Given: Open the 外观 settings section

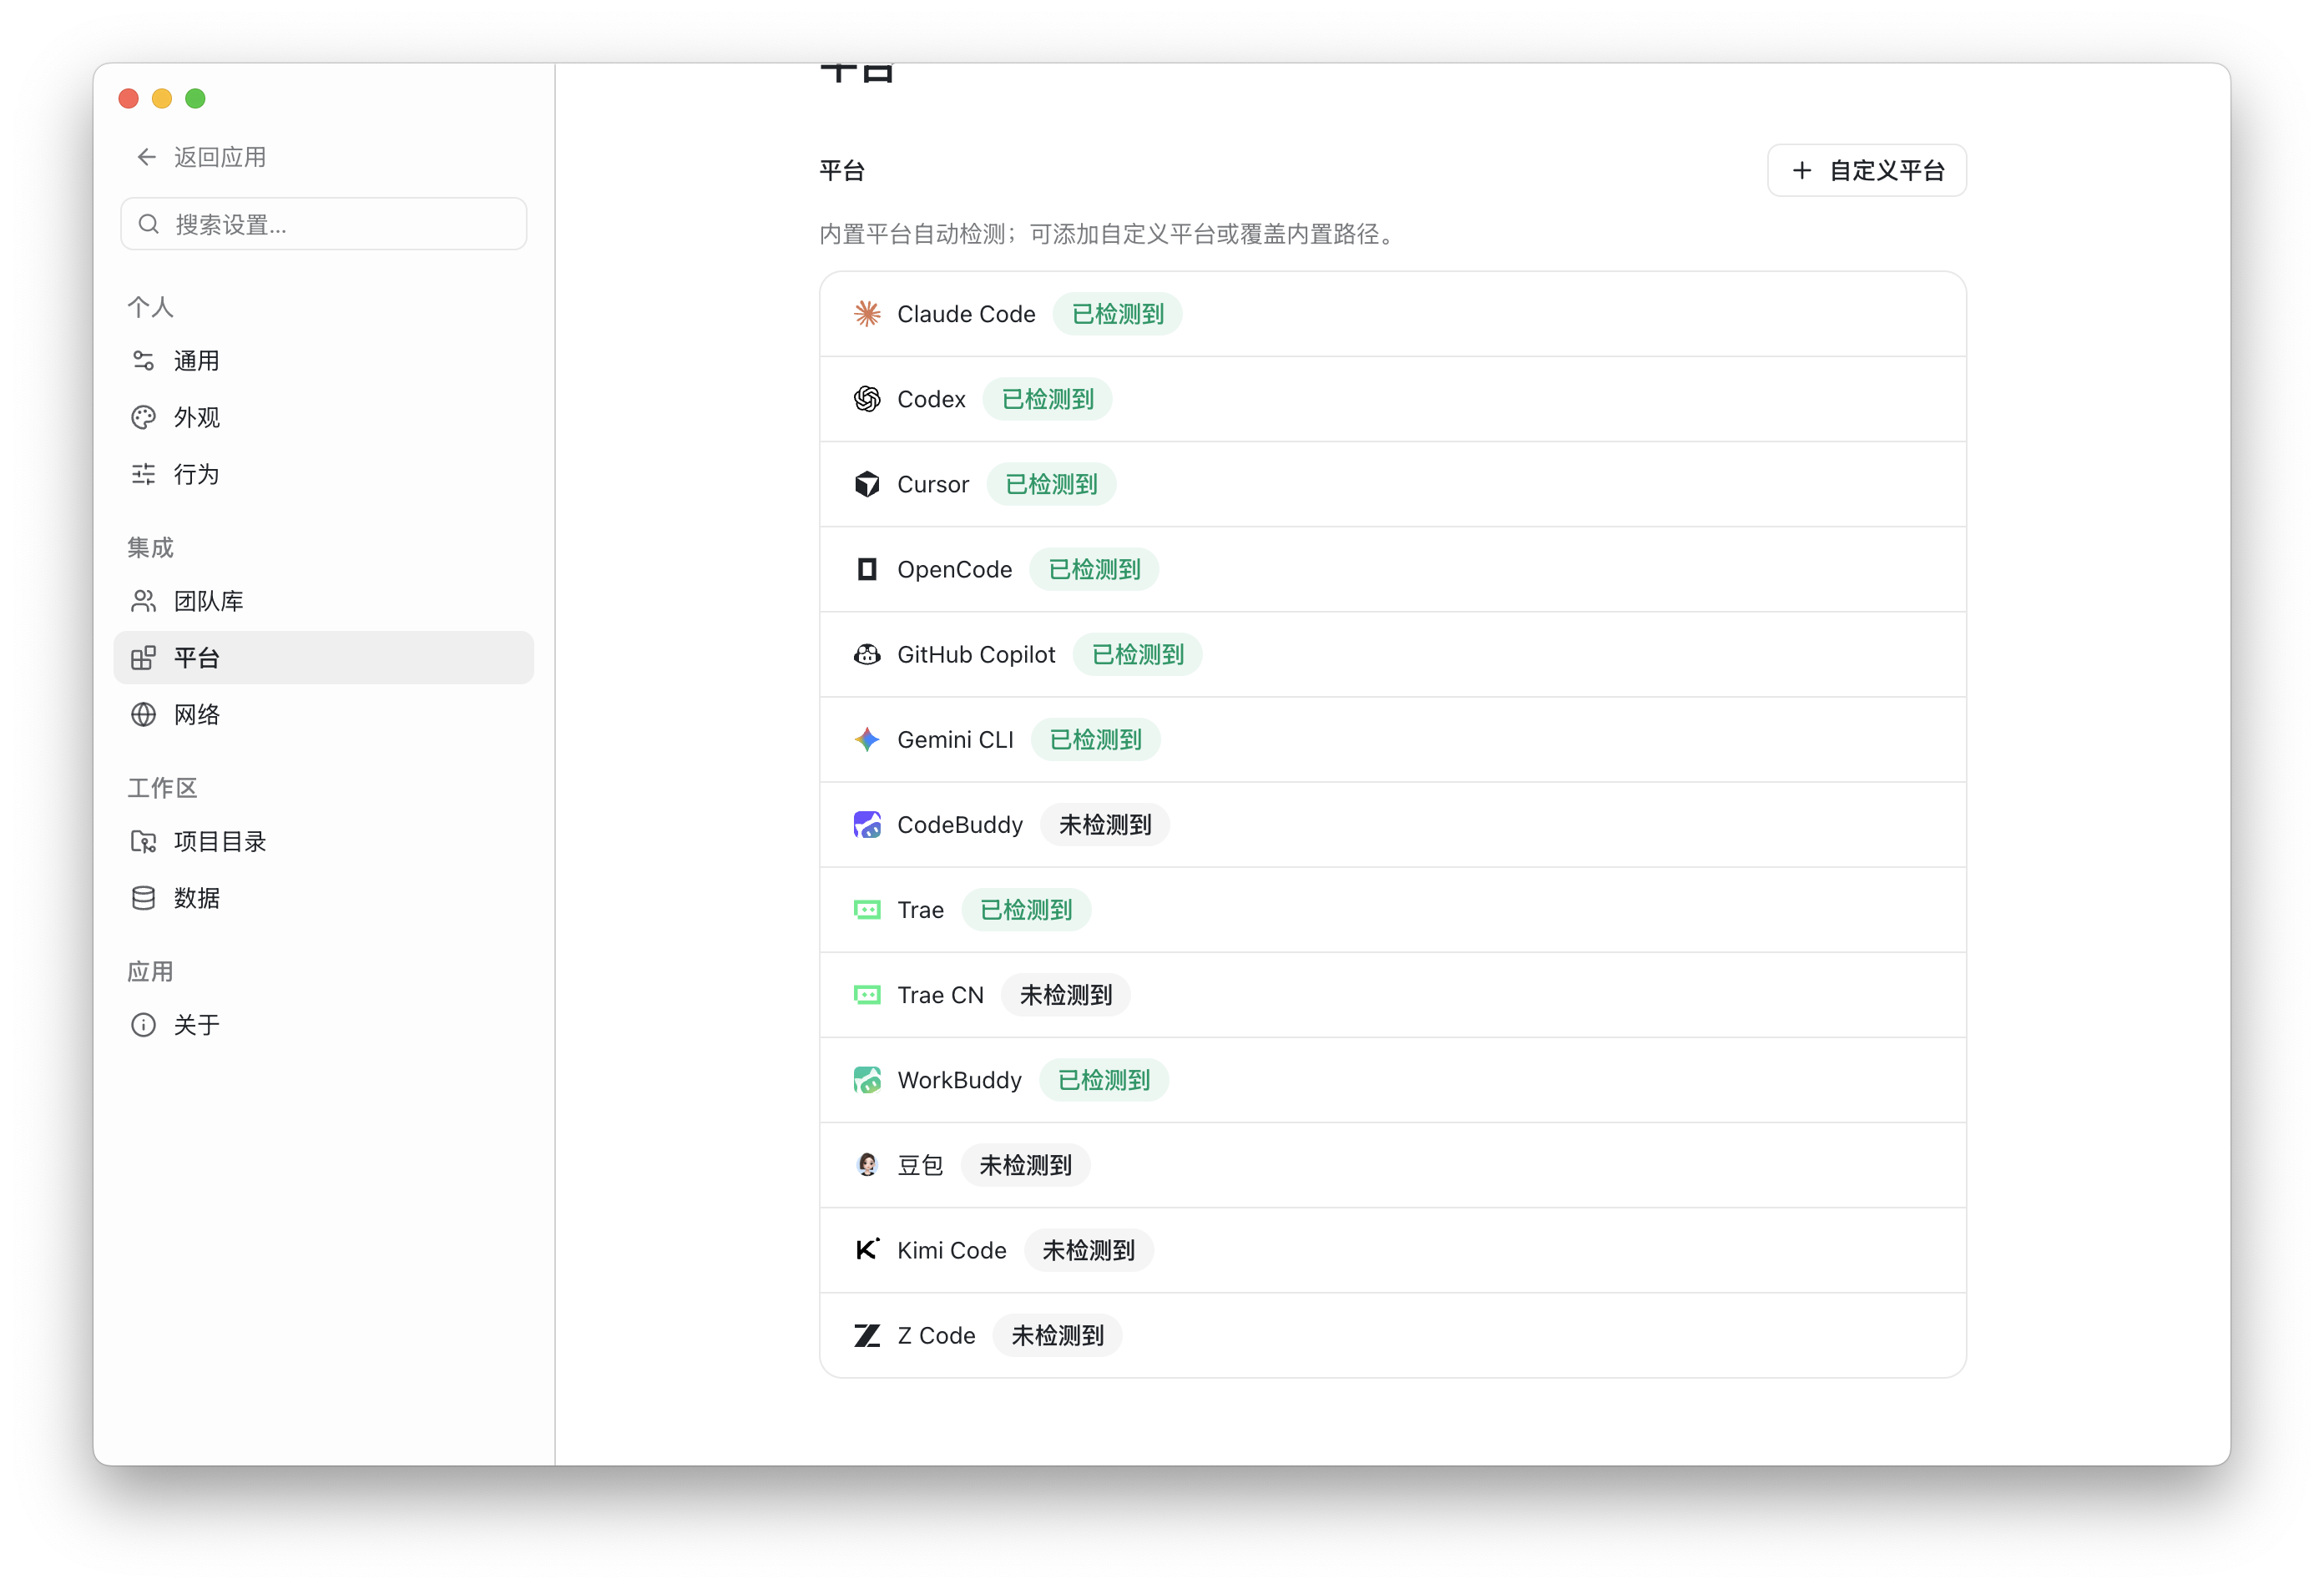Looking at the screenshot, I should coord(323,418).
